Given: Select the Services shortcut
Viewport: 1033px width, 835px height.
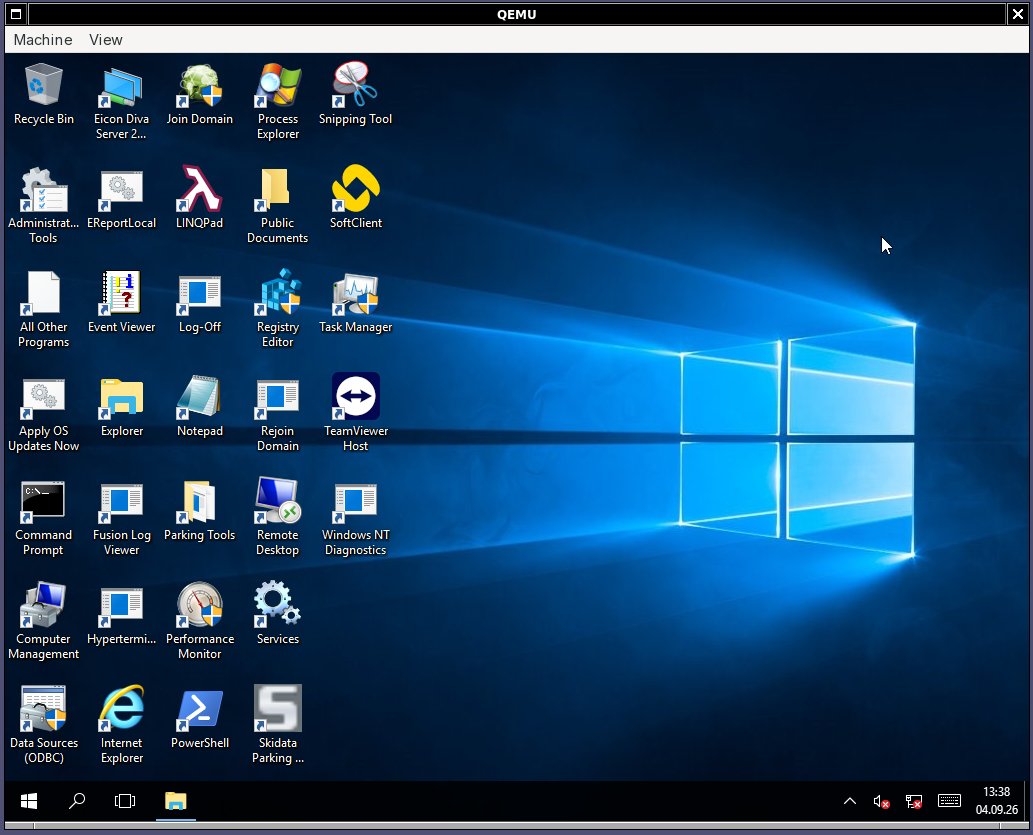Looking at the screenshot, I should pyautogui.click(x=277, y=614).
